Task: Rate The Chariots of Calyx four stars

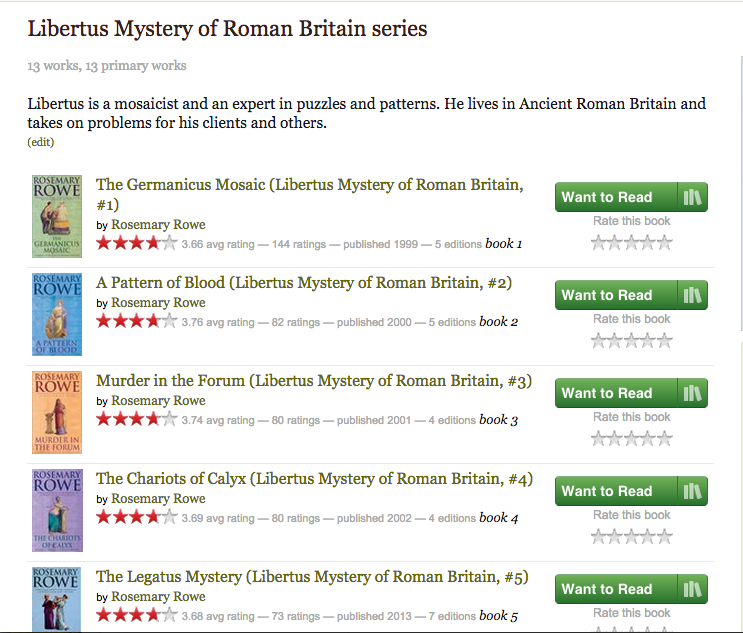Action: pos(648,536)
